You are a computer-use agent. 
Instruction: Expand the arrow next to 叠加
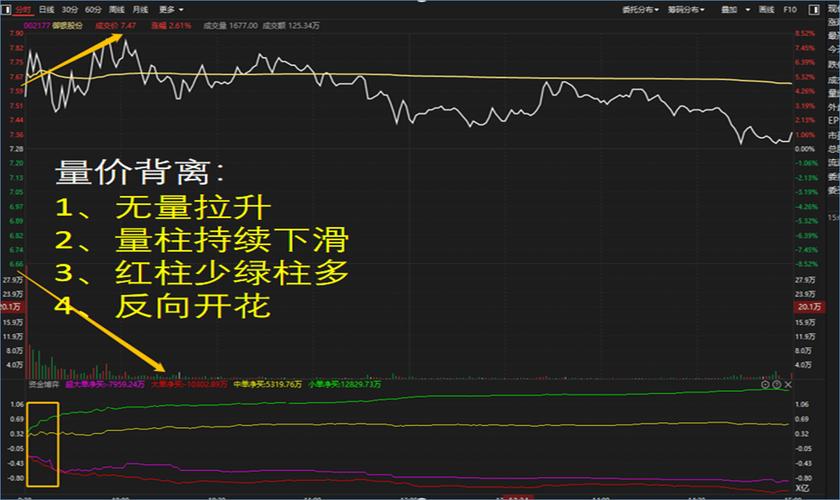(x=748, y=10)
